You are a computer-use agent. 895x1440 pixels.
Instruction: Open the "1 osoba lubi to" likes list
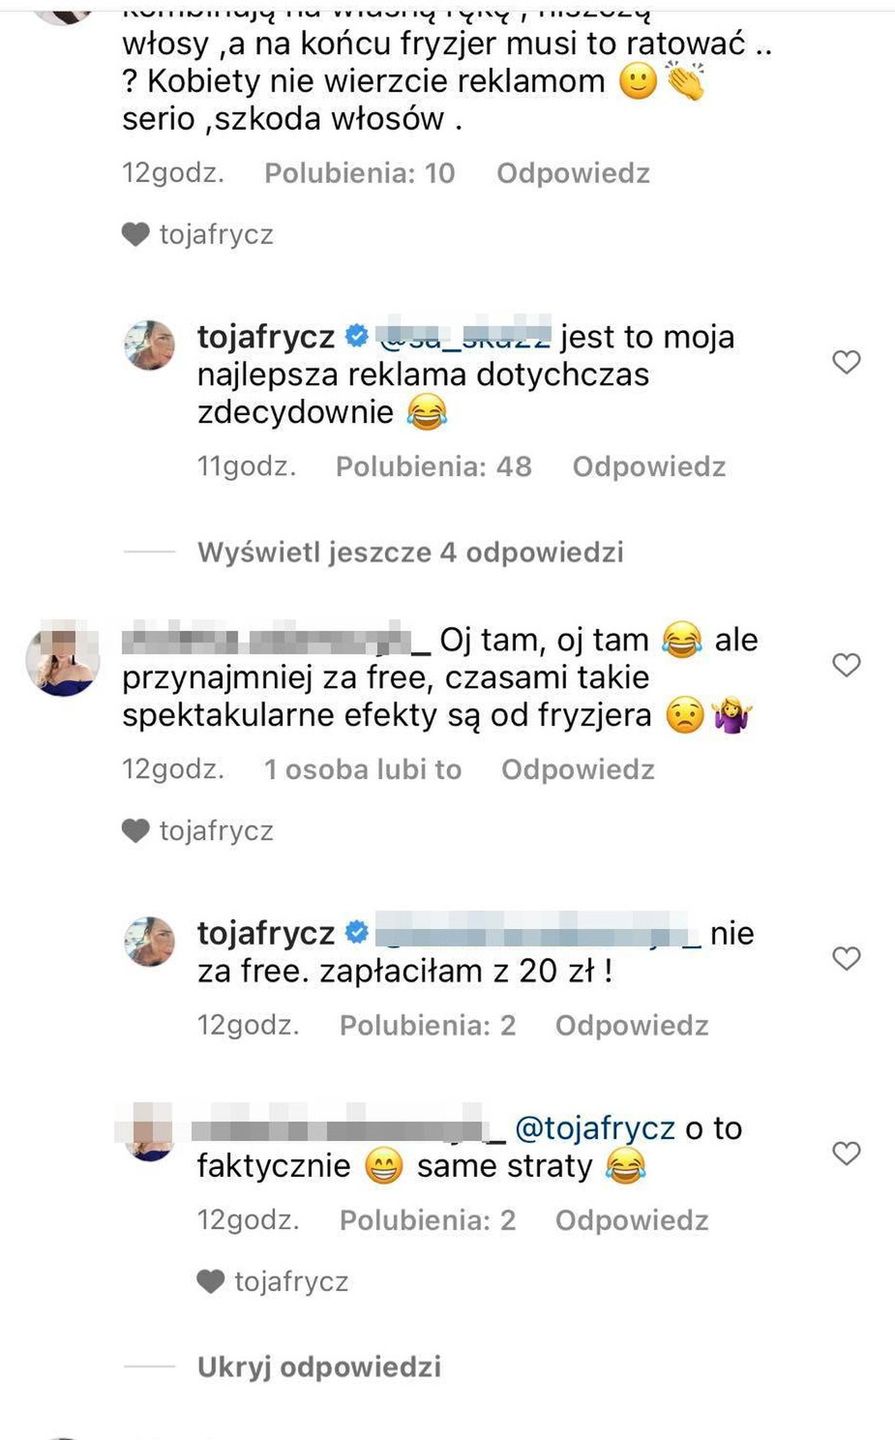click(x=363, y=769)
